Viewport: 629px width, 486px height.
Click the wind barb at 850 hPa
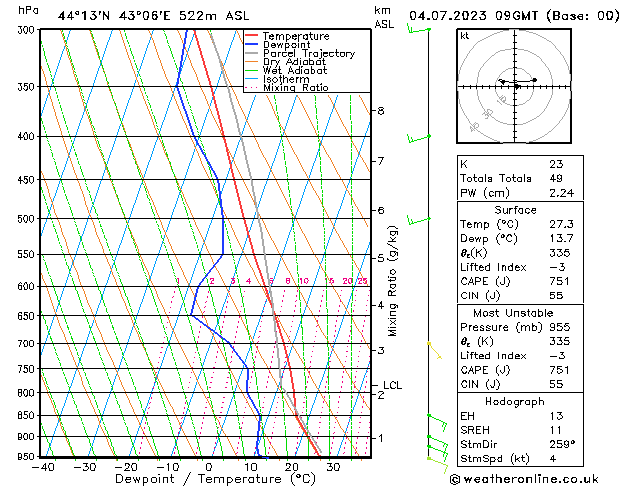(x=438, y=423)
